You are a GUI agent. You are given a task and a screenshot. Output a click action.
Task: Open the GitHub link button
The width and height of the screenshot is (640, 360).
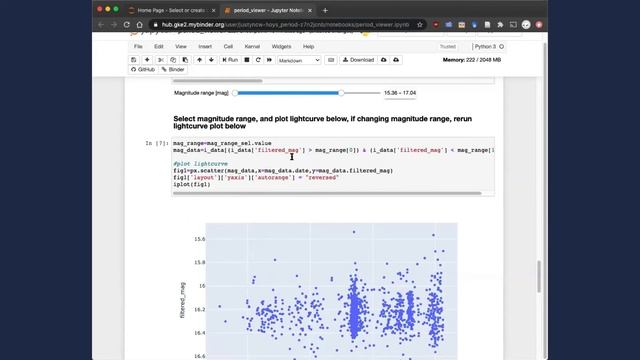[x=143, y=70]
